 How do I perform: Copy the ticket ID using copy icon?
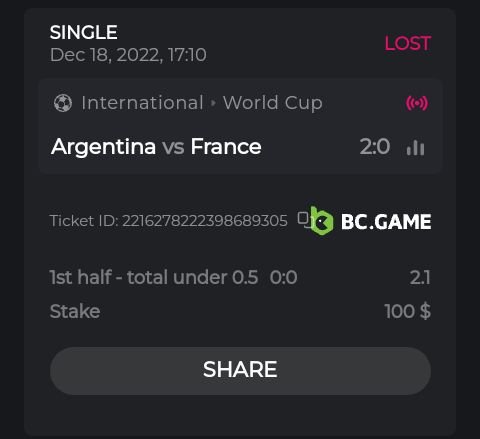coord(304,220)
